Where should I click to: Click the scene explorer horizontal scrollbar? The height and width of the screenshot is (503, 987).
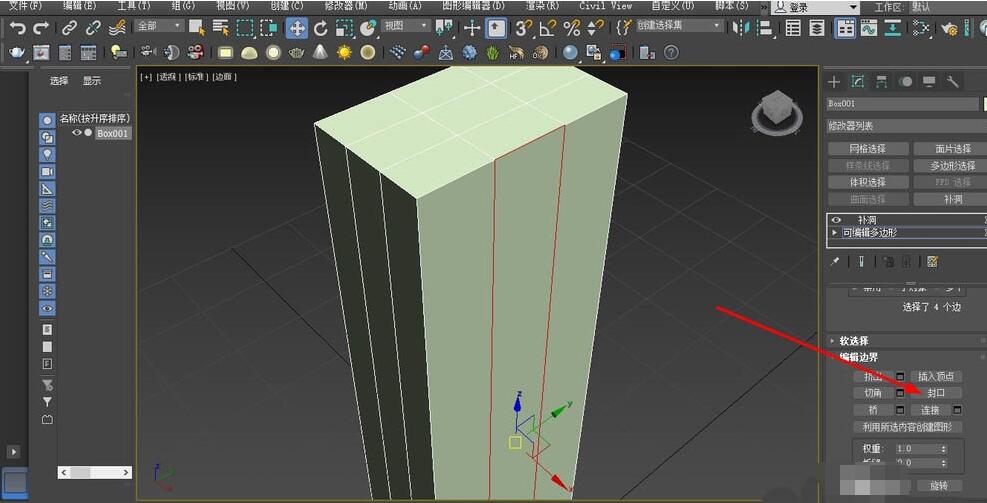coord(94,472)
